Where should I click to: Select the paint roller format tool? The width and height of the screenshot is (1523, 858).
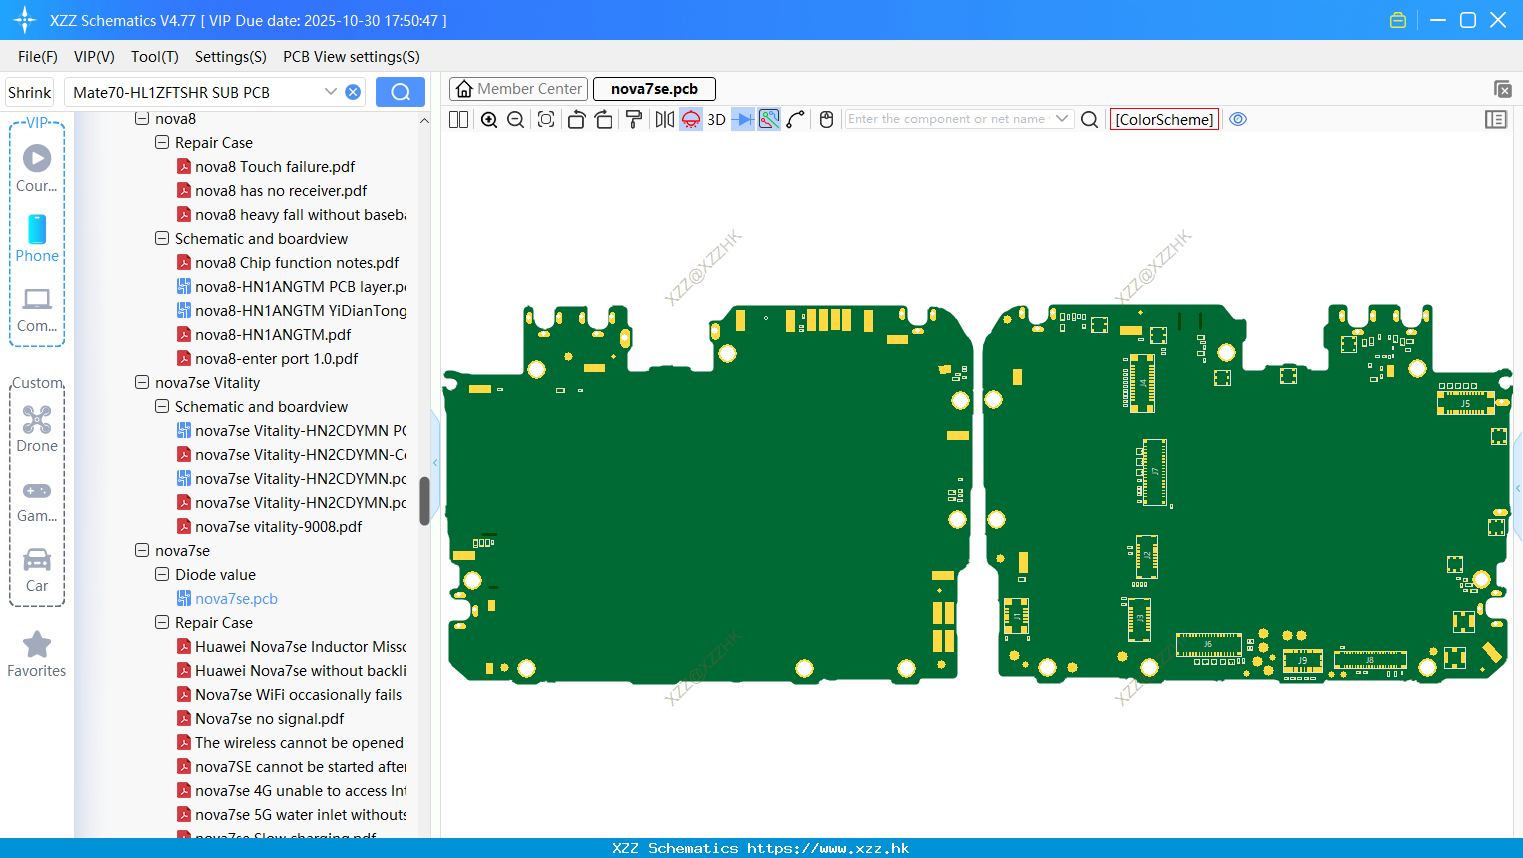pyautogui.click(x=633, y=119)
